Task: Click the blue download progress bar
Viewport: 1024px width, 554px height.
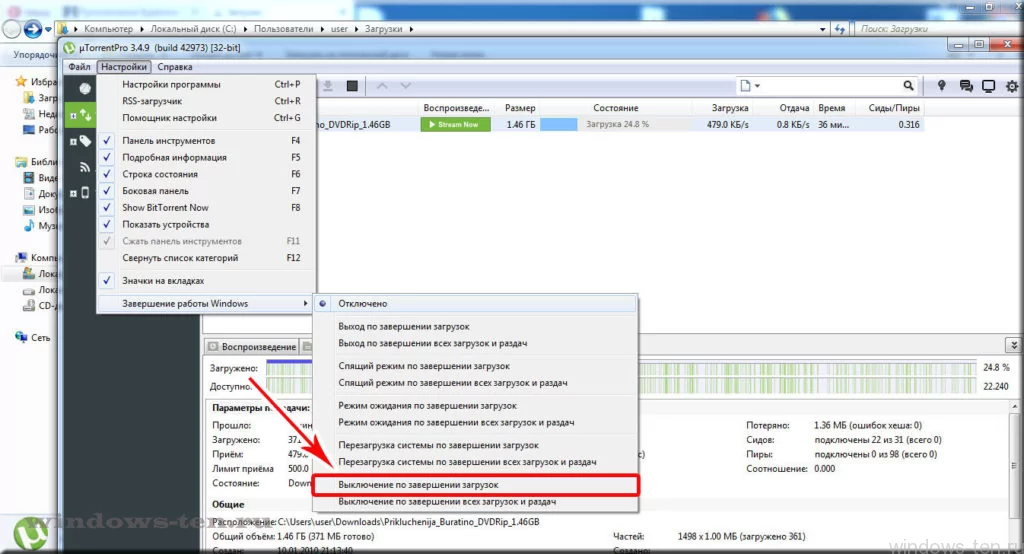Action: coord(560,125)
